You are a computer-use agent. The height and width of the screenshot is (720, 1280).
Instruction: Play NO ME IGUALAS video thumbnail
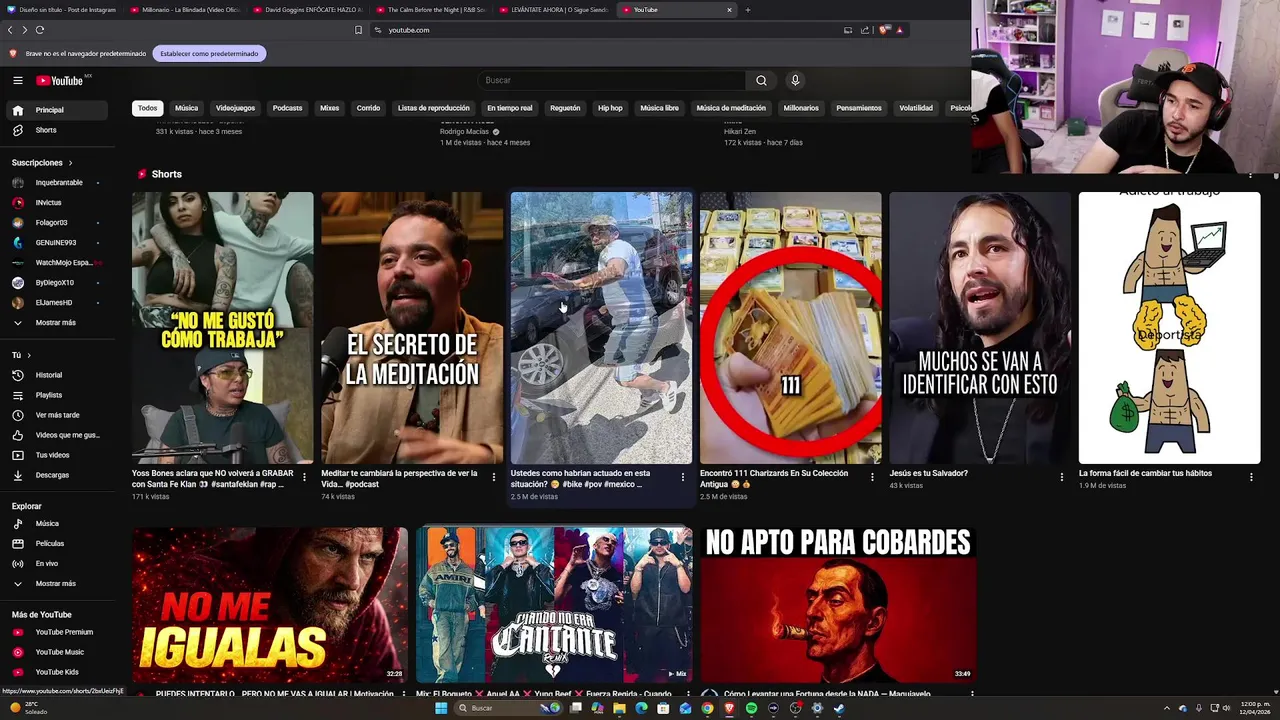coord(270,605)
